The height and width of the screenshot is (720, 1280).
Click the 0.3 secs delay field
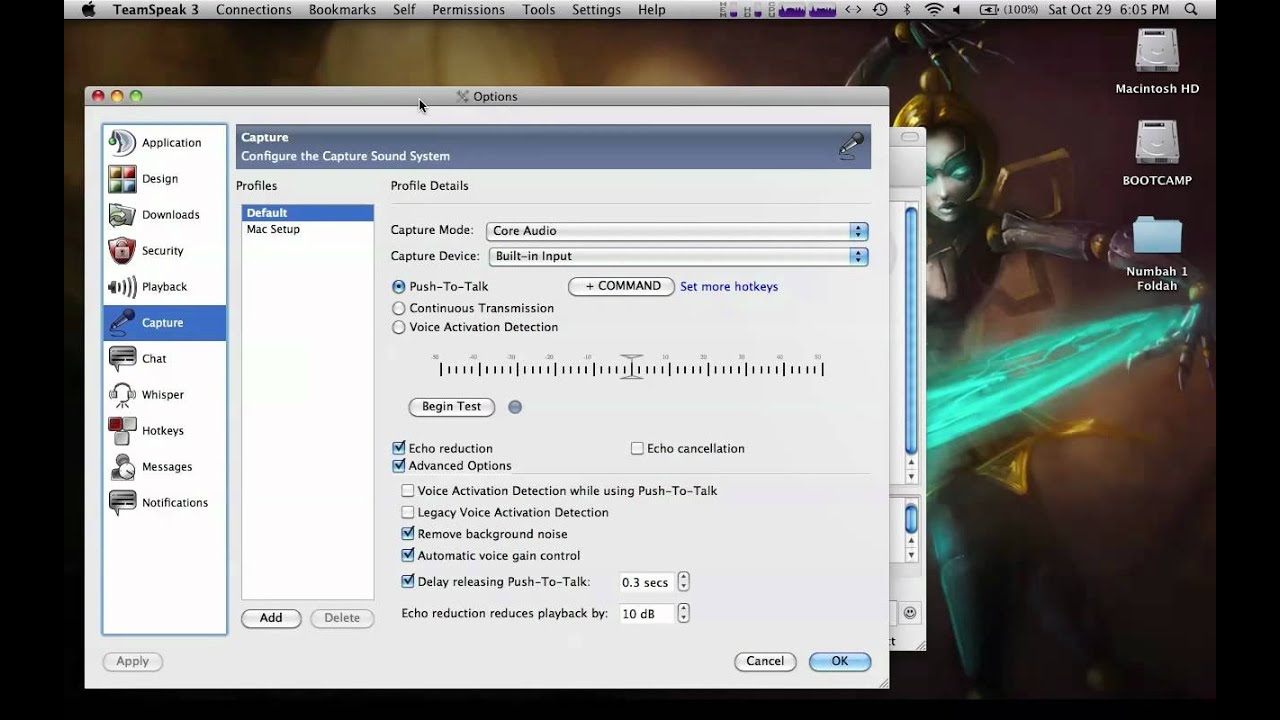[646, 582]
